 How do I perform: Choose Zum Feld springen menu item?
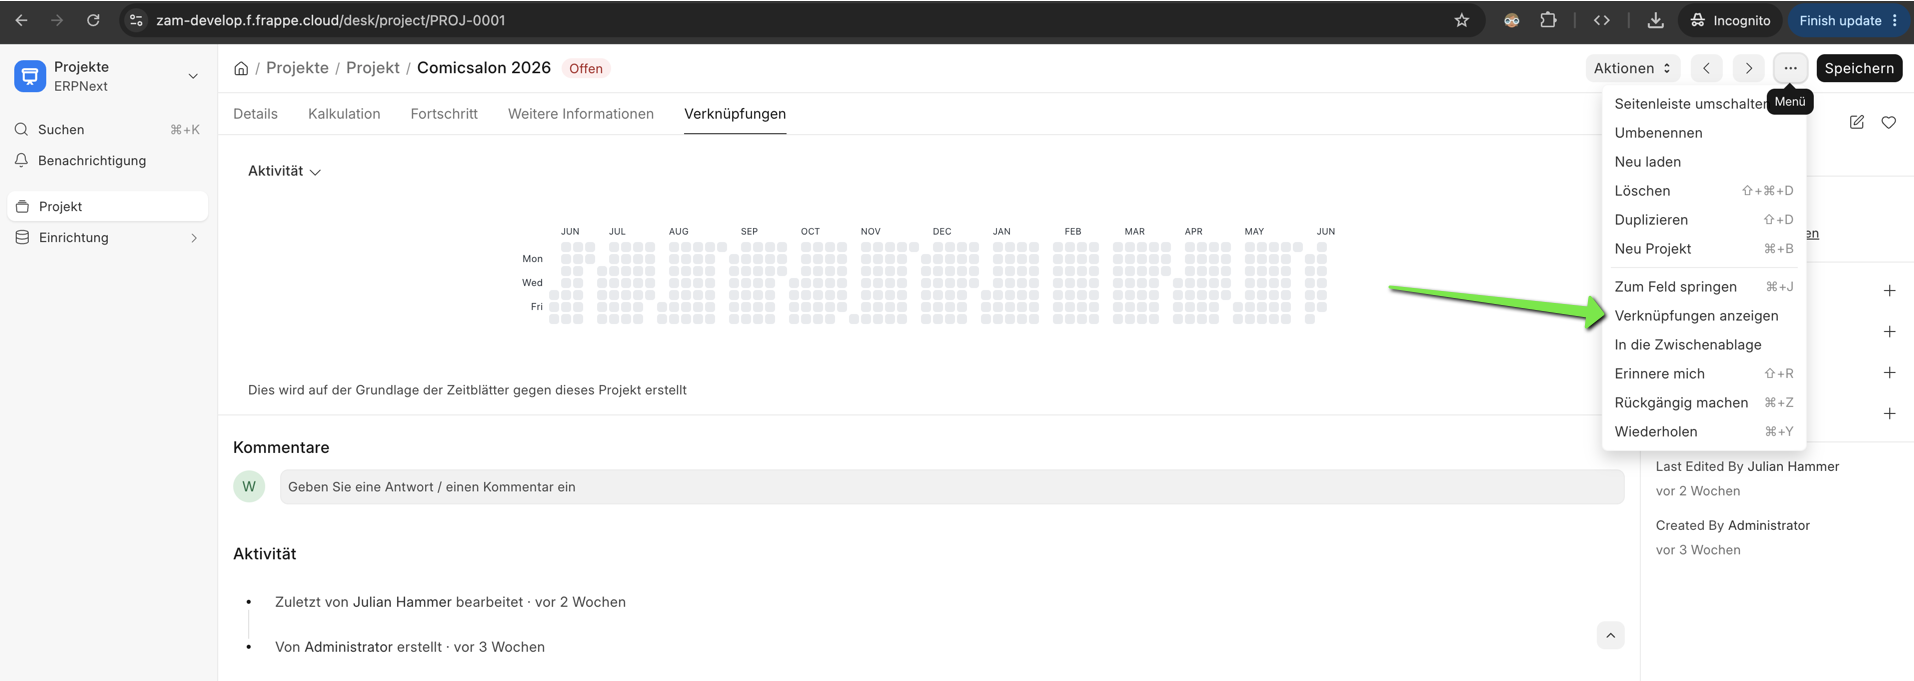coord(1703,287)
